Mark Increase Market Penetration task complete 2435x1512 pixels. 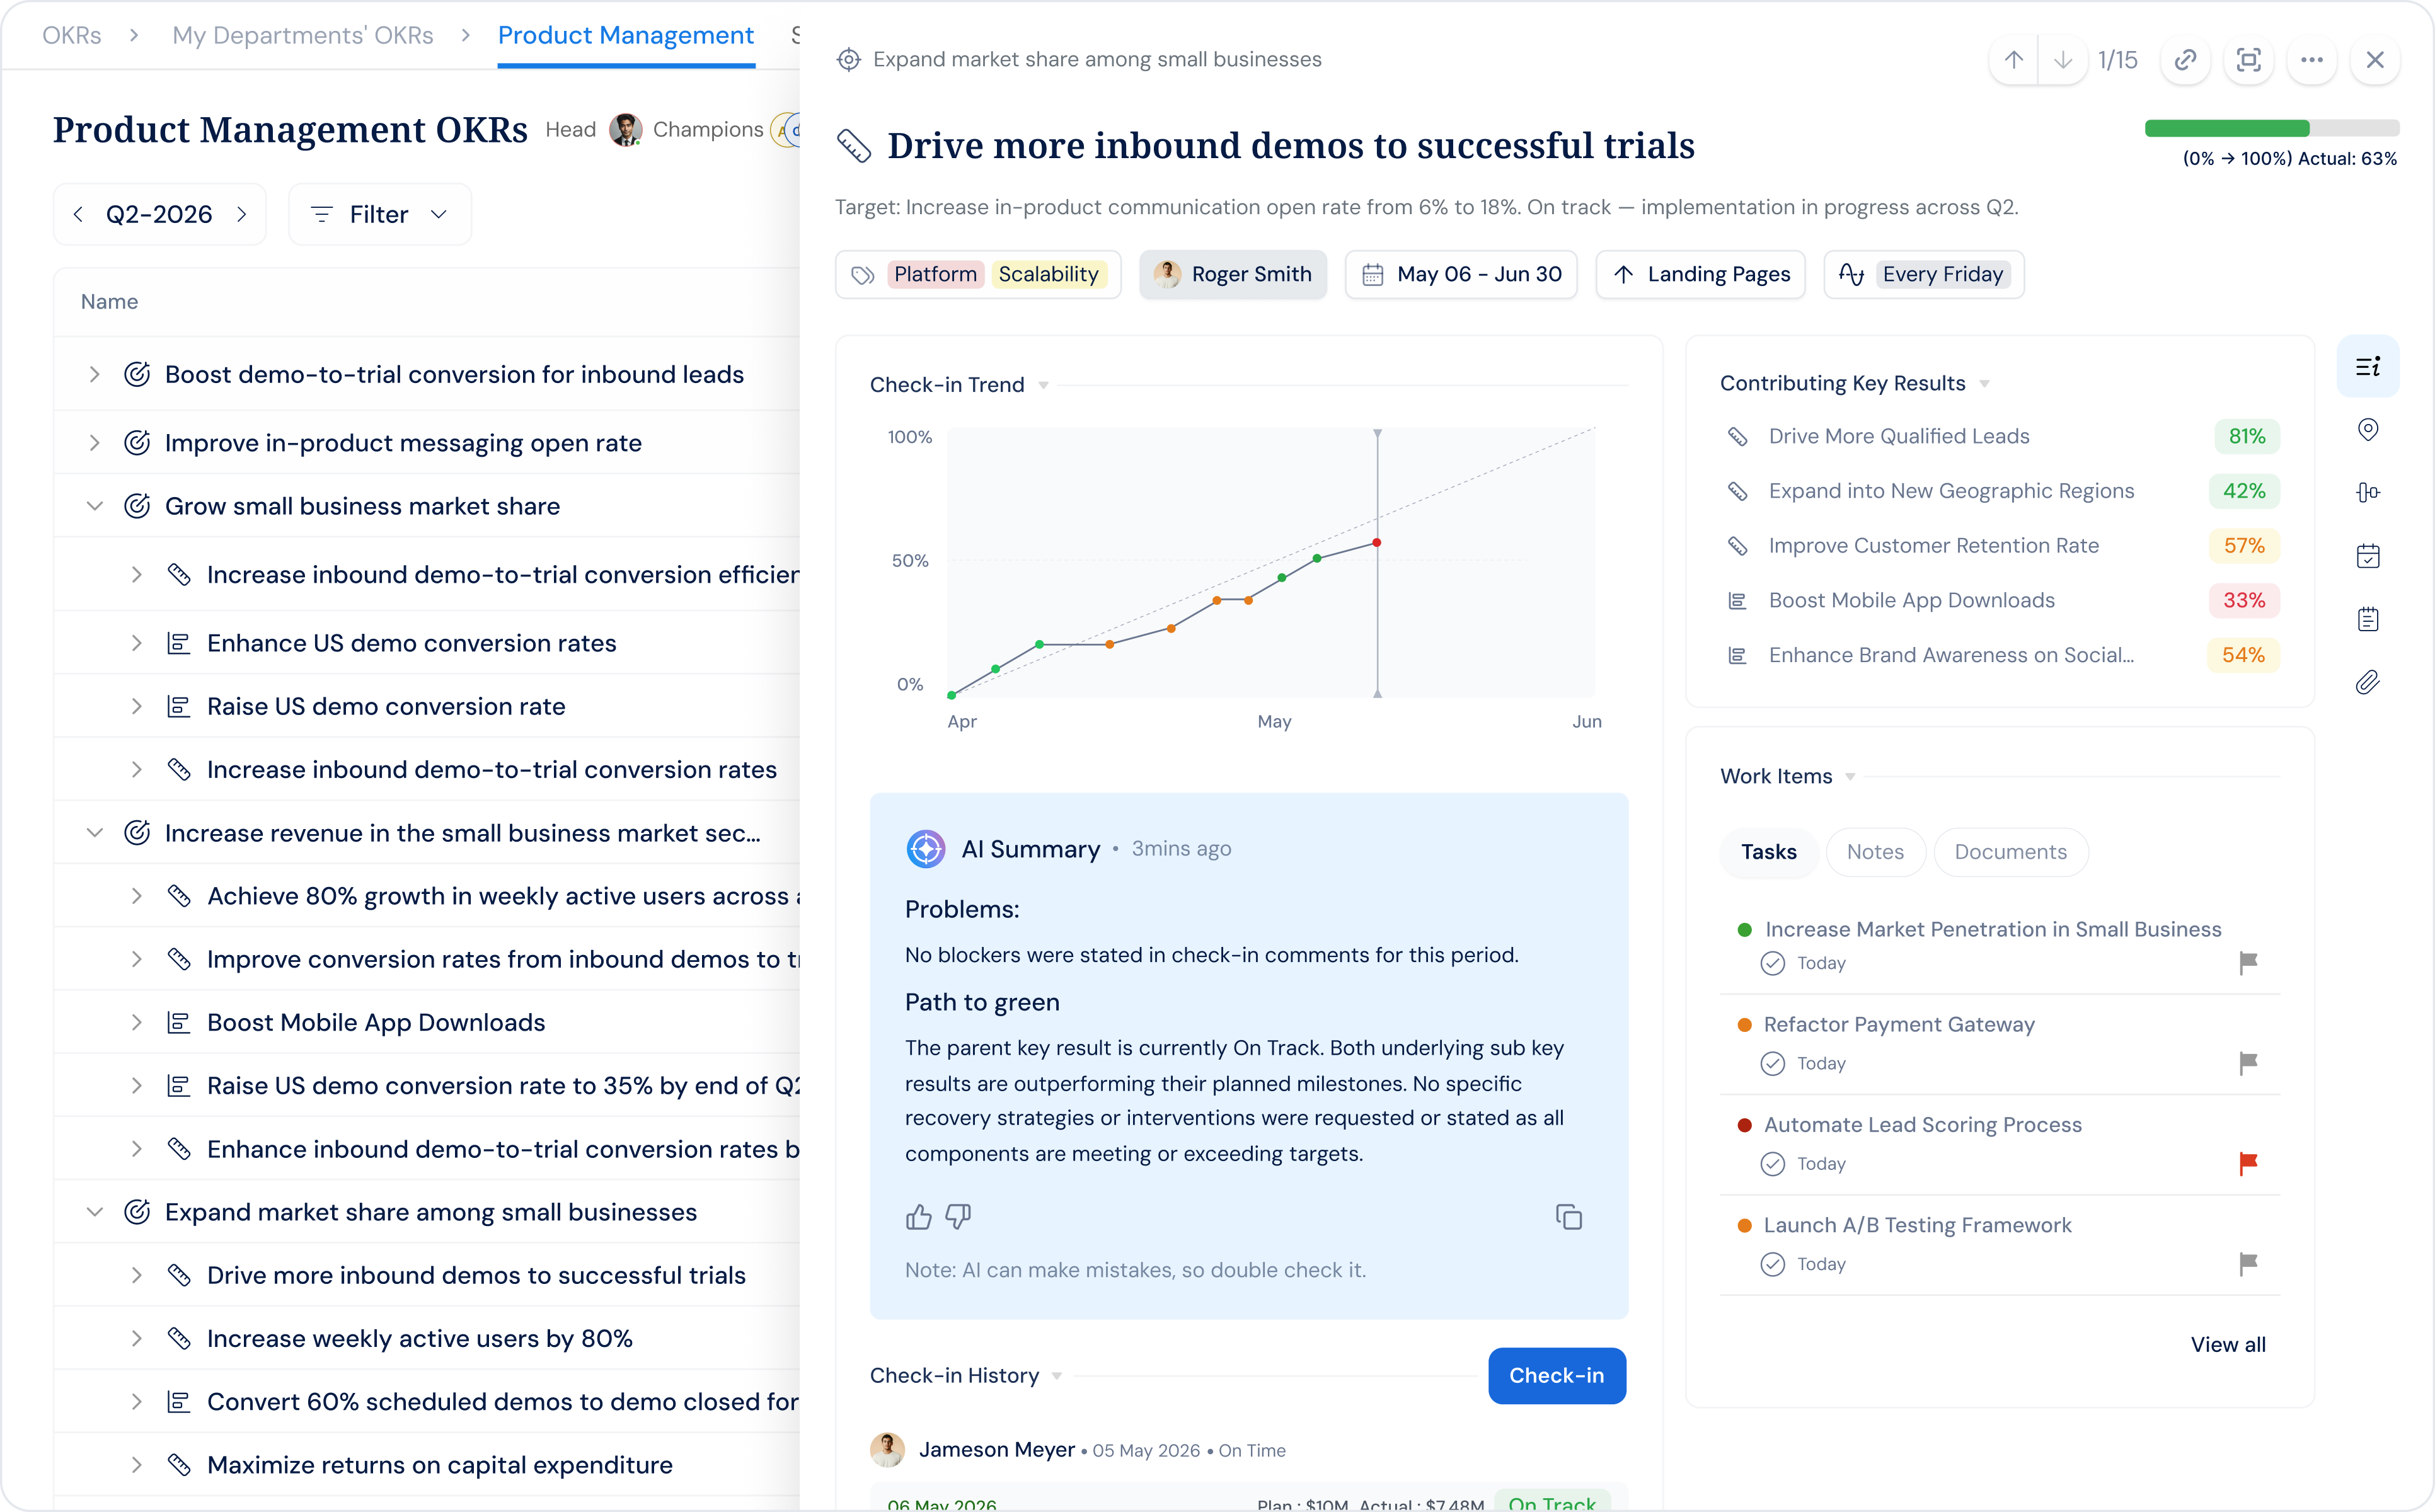pos(1772,963)
